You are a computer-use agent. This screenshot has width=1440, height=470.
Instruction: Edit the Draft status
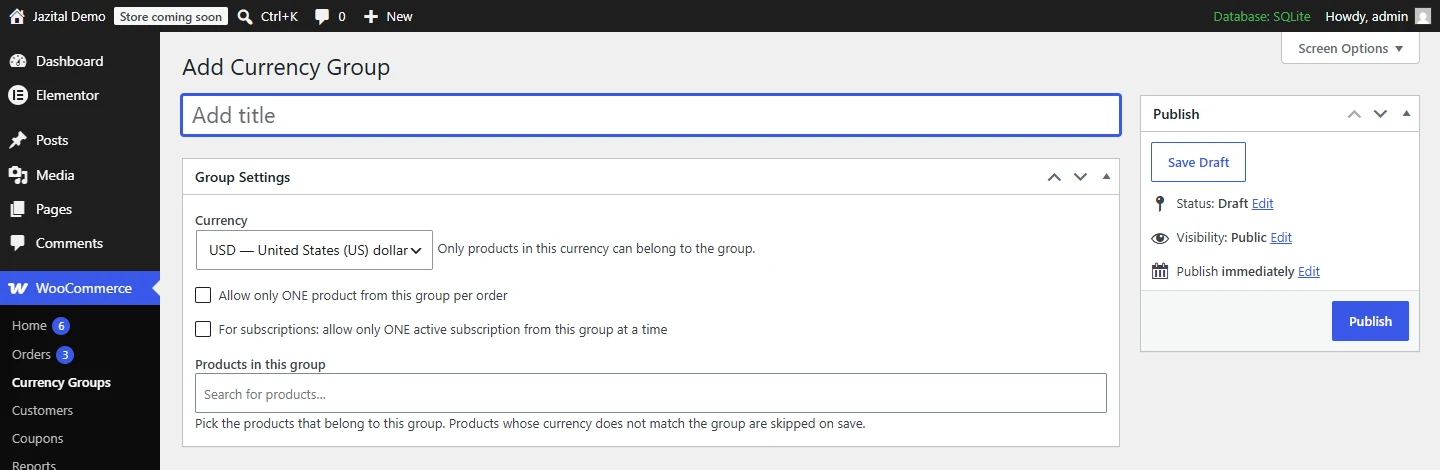coord(1262,203)
